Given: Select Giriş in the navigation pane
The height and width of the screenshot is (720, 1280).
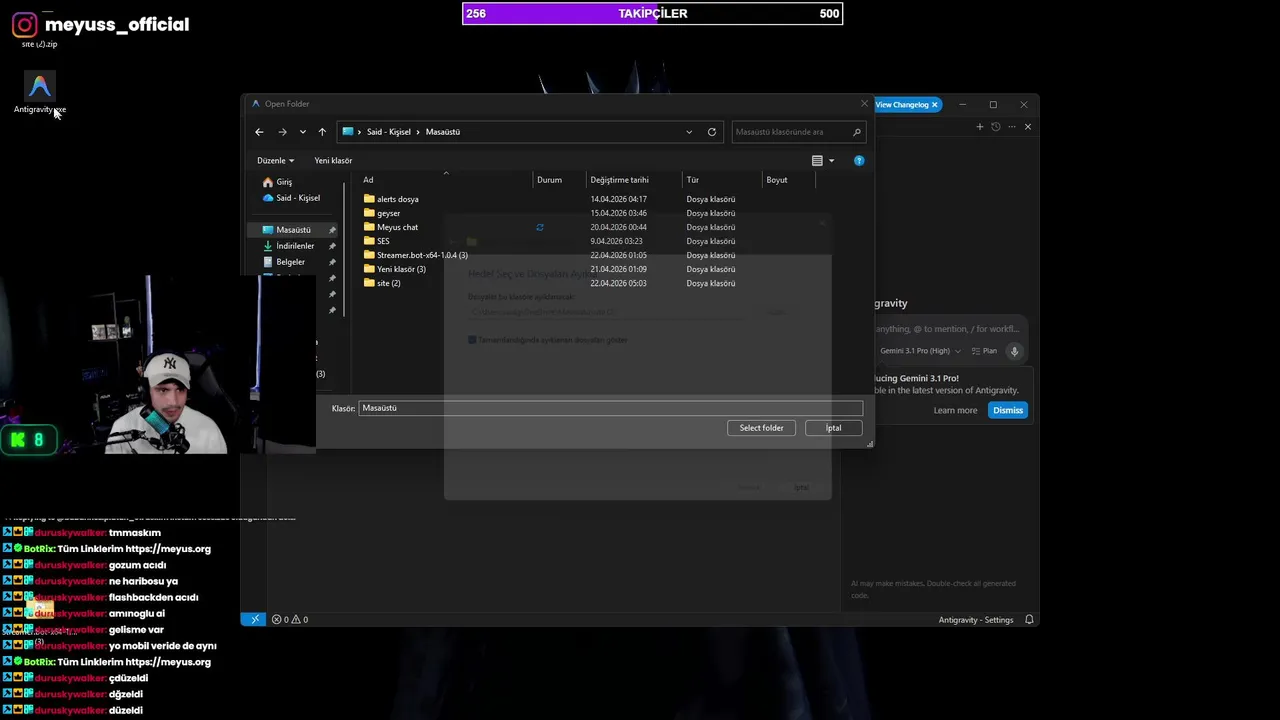Looking at the screenshot, I should pyautogui.click(x=284, y=182).
